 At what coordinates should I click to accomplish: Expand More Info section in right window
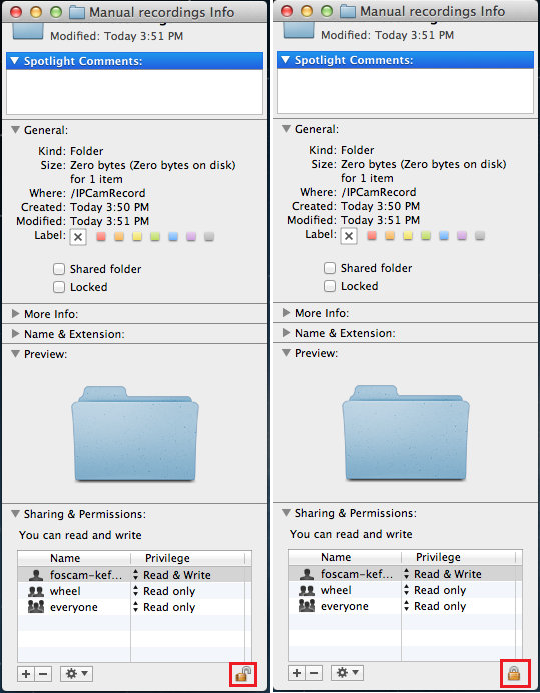[286, 312]
